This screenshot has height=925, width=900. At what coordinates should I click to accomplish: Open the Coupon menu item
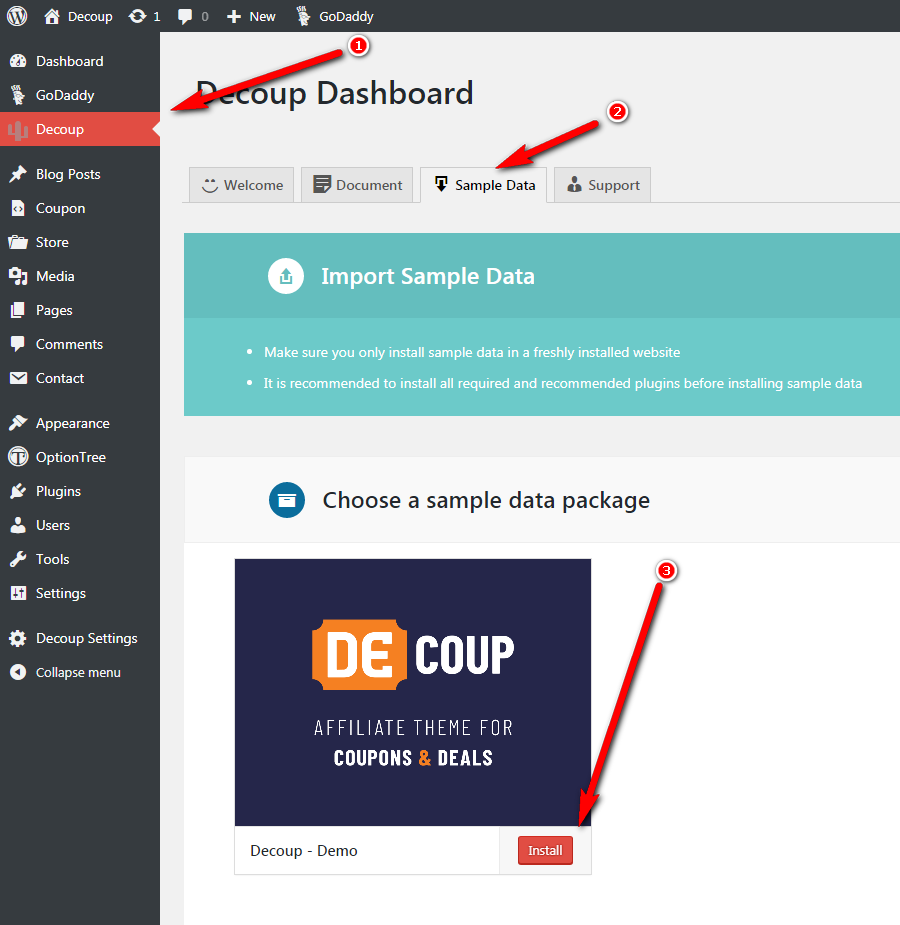tap(60, 208)
